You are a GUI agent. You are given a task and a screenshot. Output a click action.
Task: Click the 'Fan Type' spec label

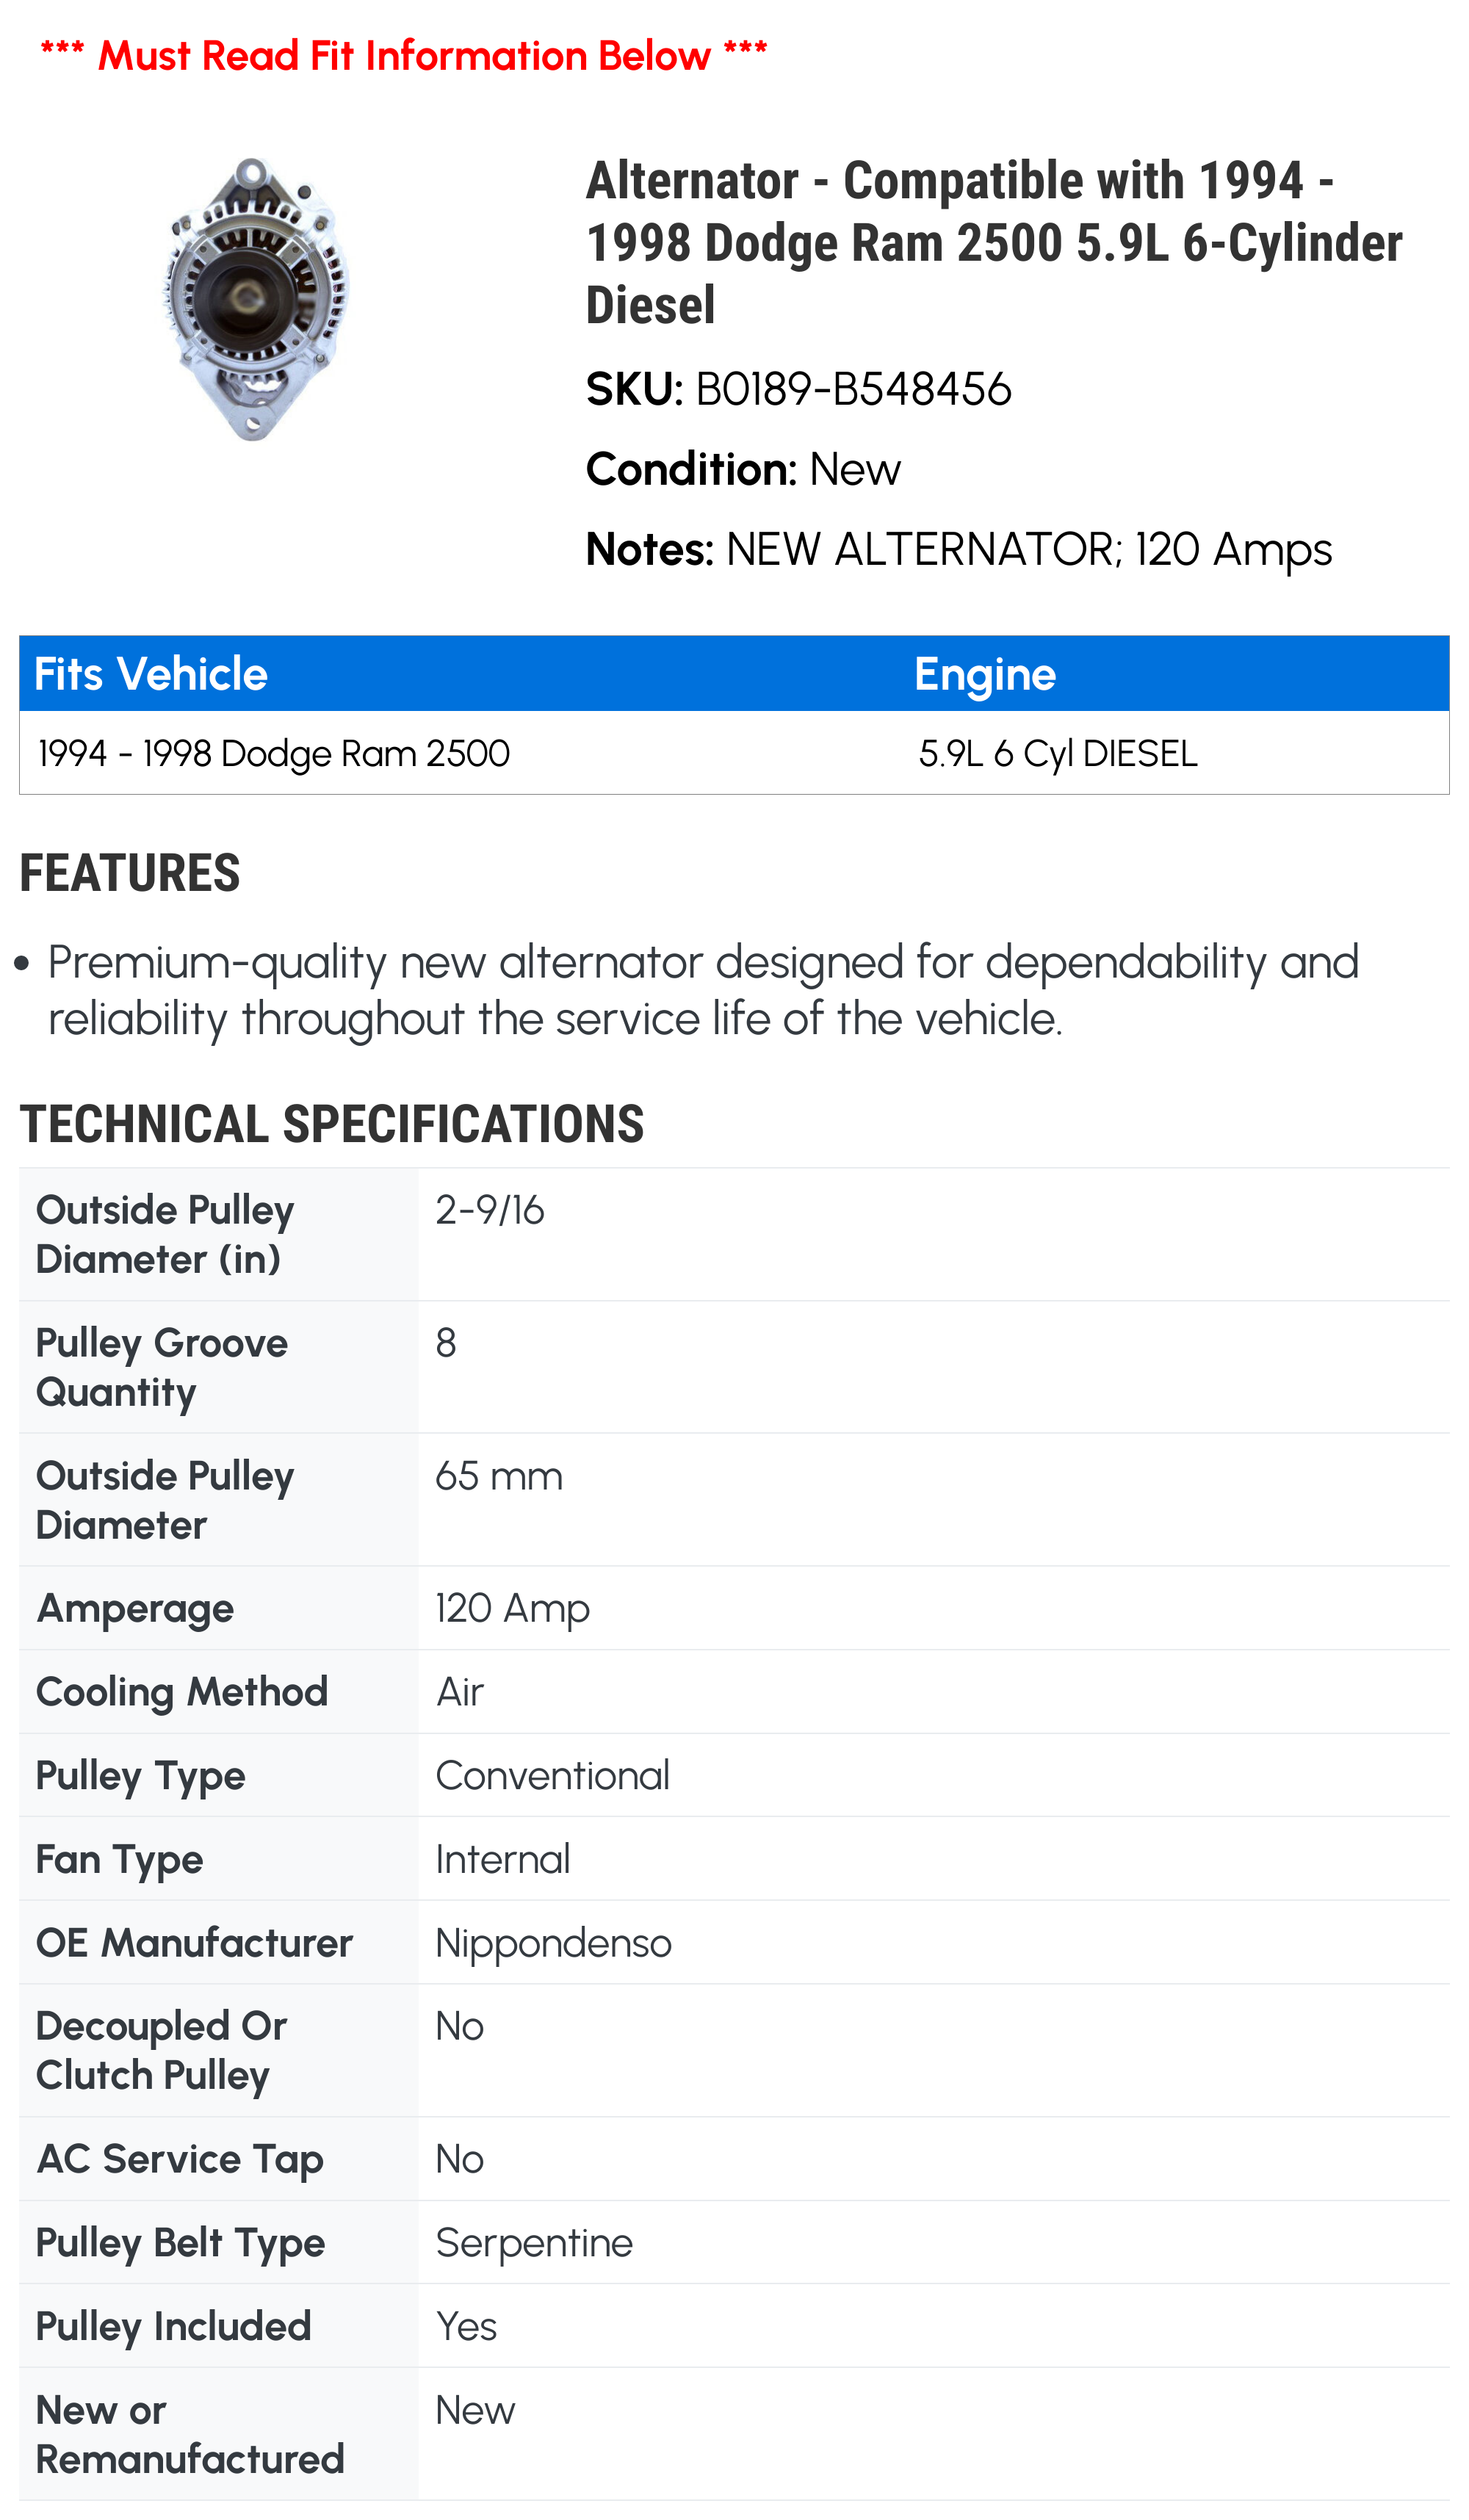[119, 1859]
